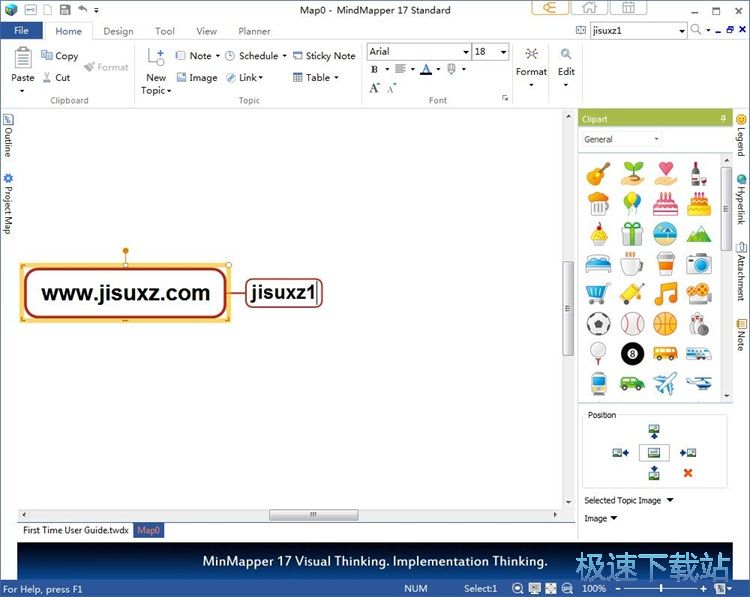Image resolution: width=750 pixels, height=597 pixels.
Task: Increase font size with large A
Action: [x=375, y=88]
